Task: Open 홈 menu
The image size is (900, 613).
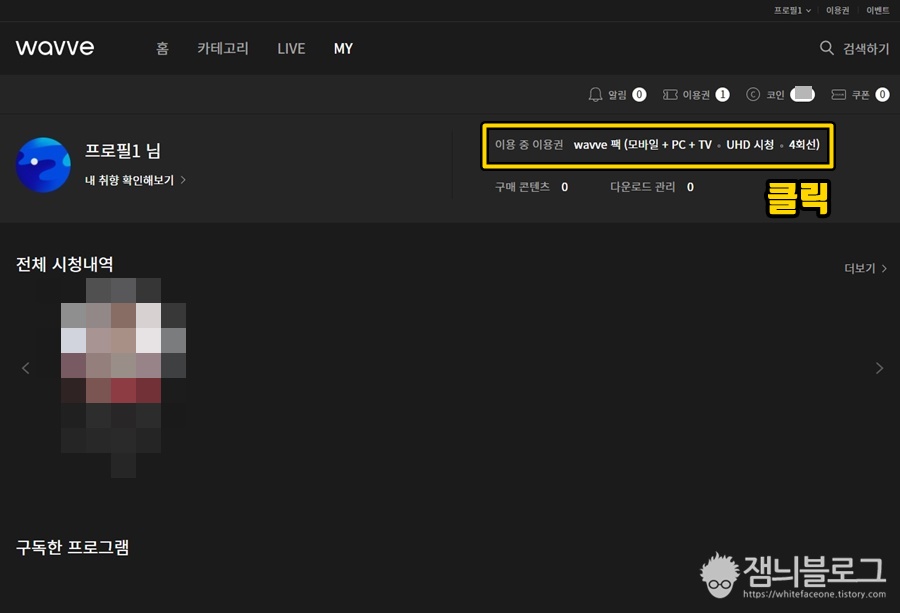Action: (162, 48)
